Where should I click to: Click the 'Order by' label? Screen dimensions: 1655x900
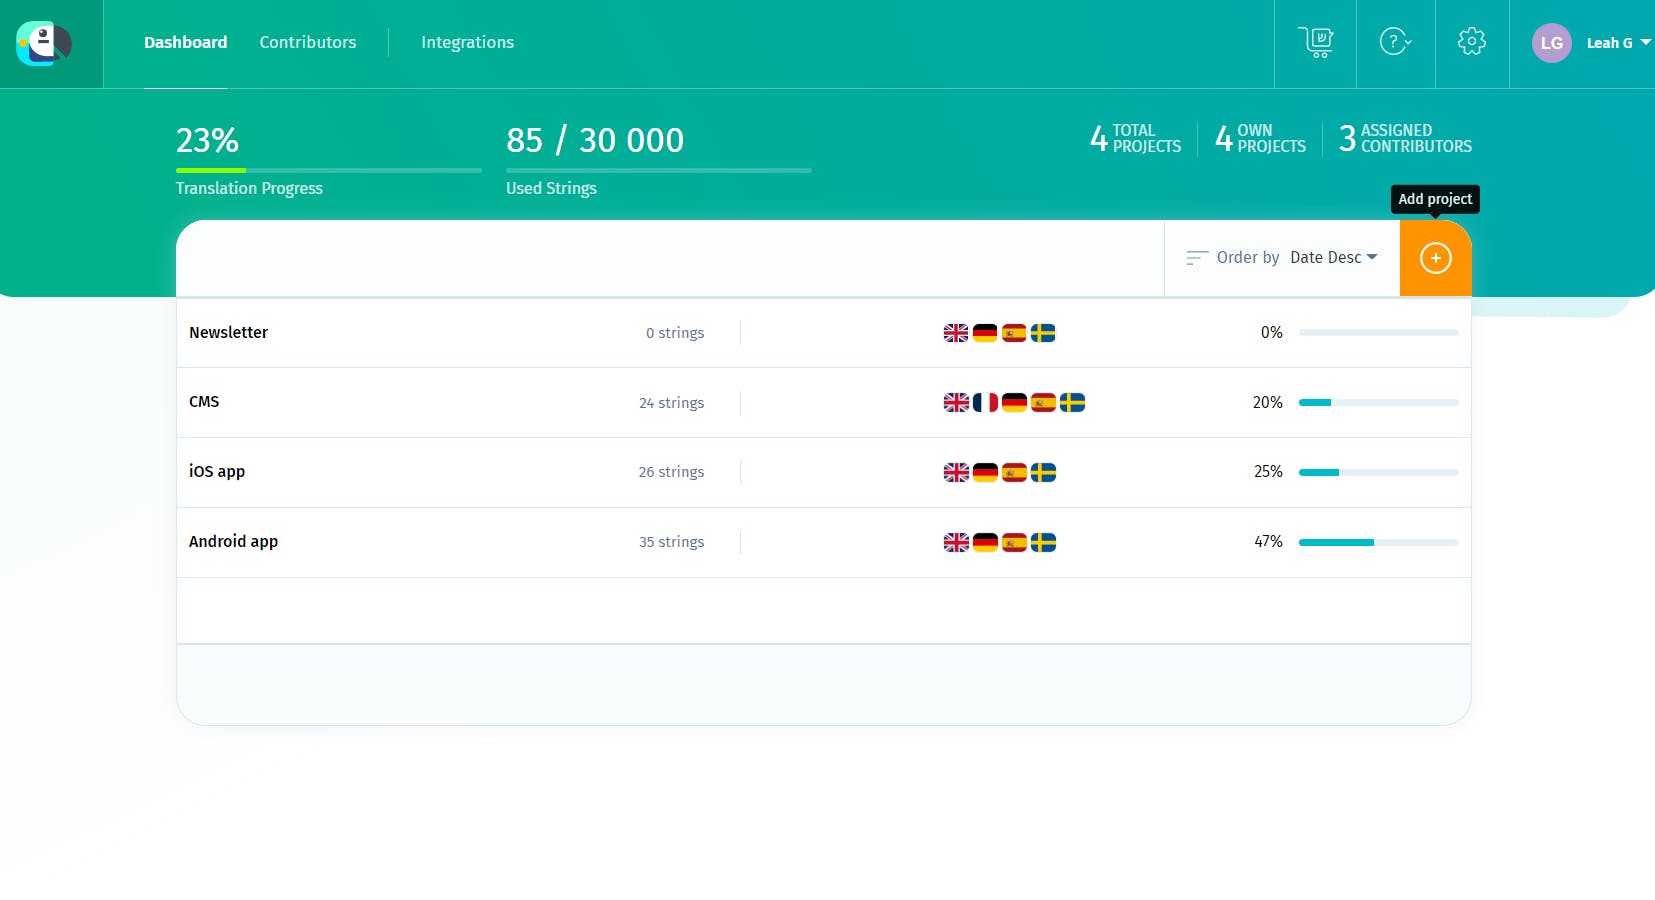[x=1248, y=257]
